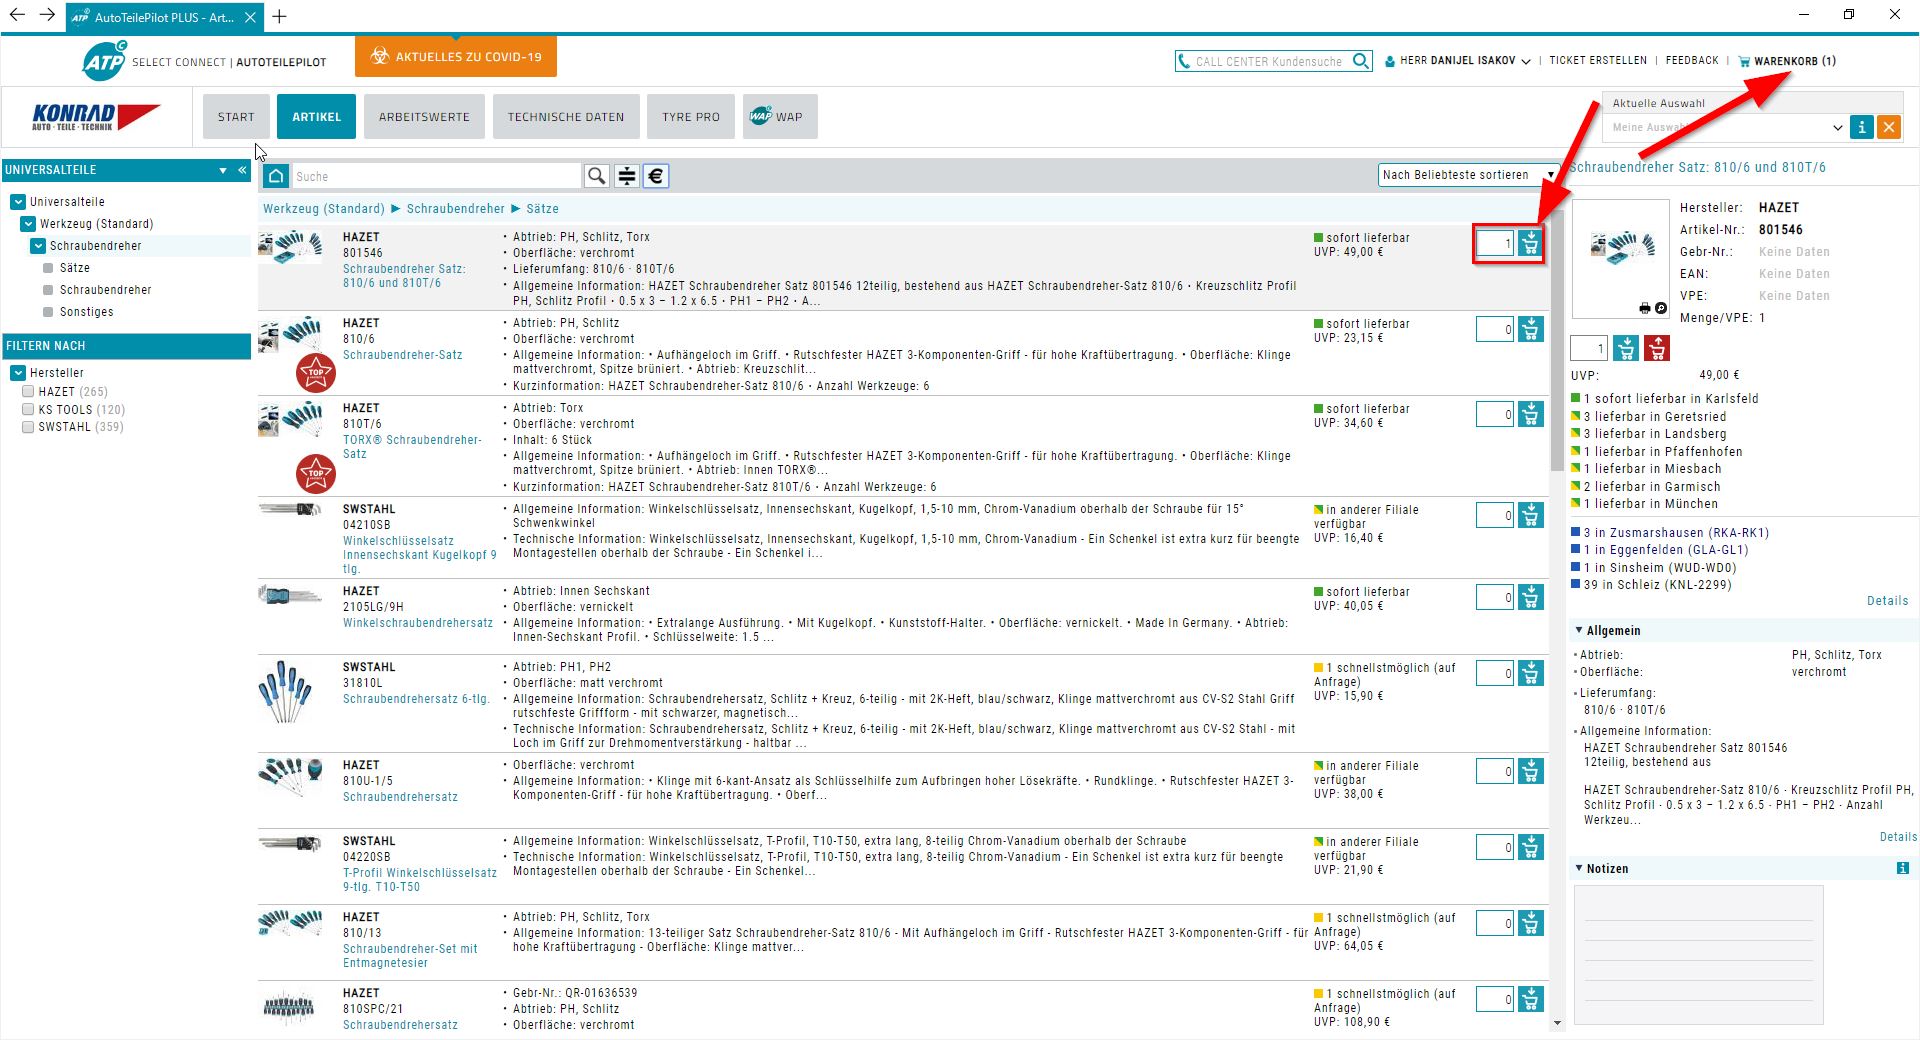This screenshot has width=1920, height=1040.
Task: Click the search icon in Call Center Kundensuche
Action: pyautogui.click(x=1360, y=61)
